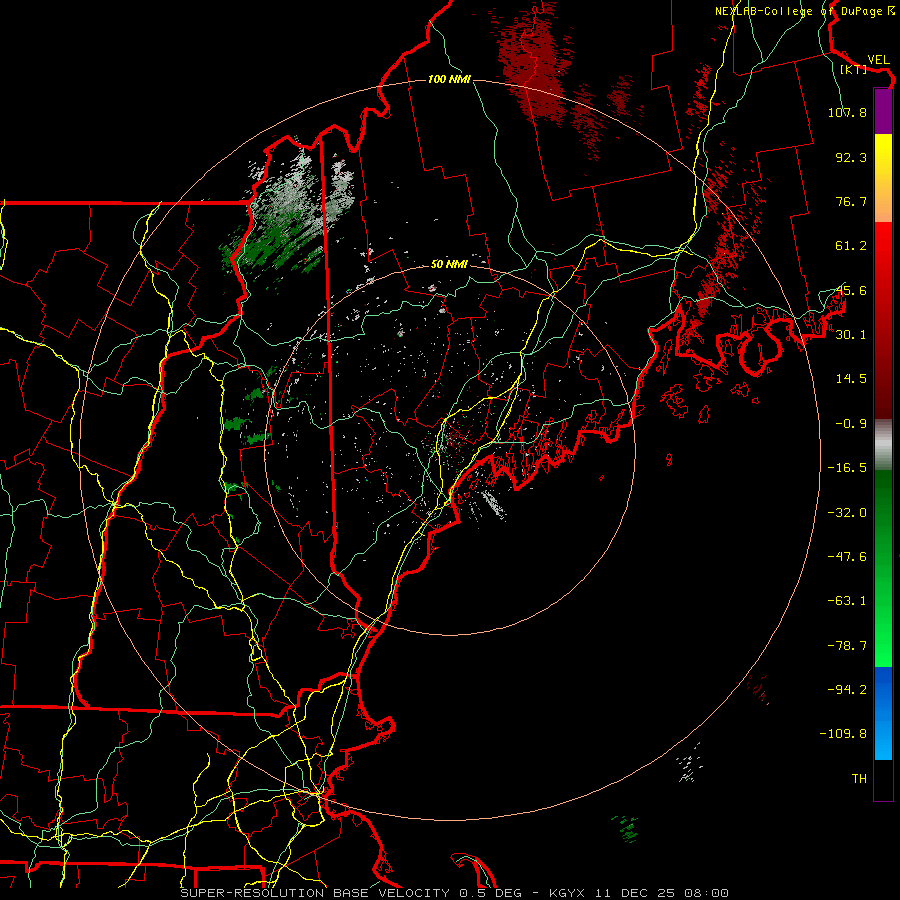Click the -94.2 legend value
Viewport: 900px width, 900px height.
pyautogui.click(x=847, y=690)
